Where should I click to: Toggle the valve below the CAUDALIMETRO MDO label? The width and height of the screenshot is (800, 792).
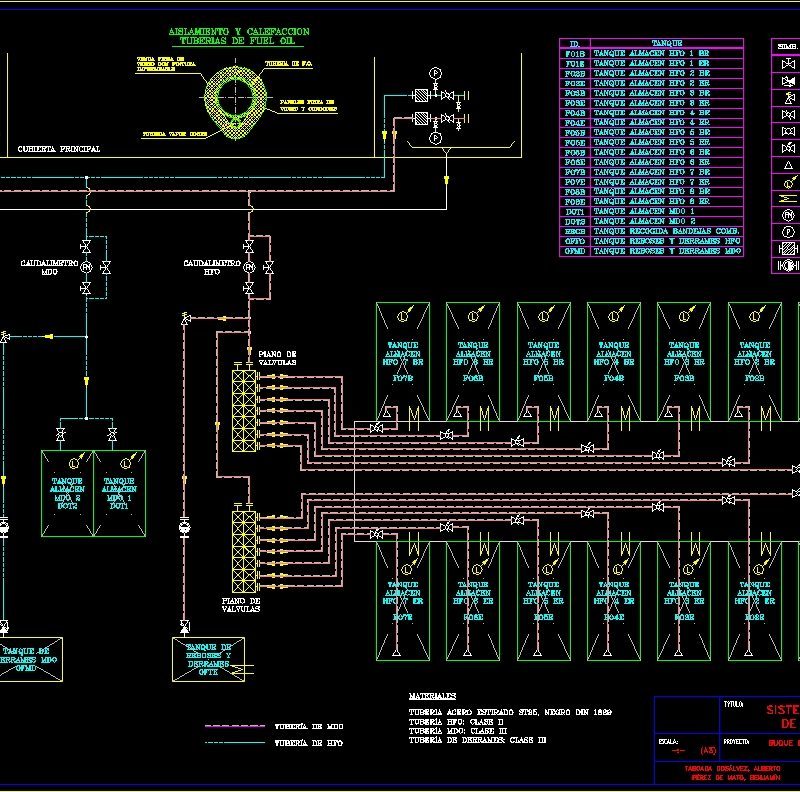pyautogui.click(x=85, y=290)
